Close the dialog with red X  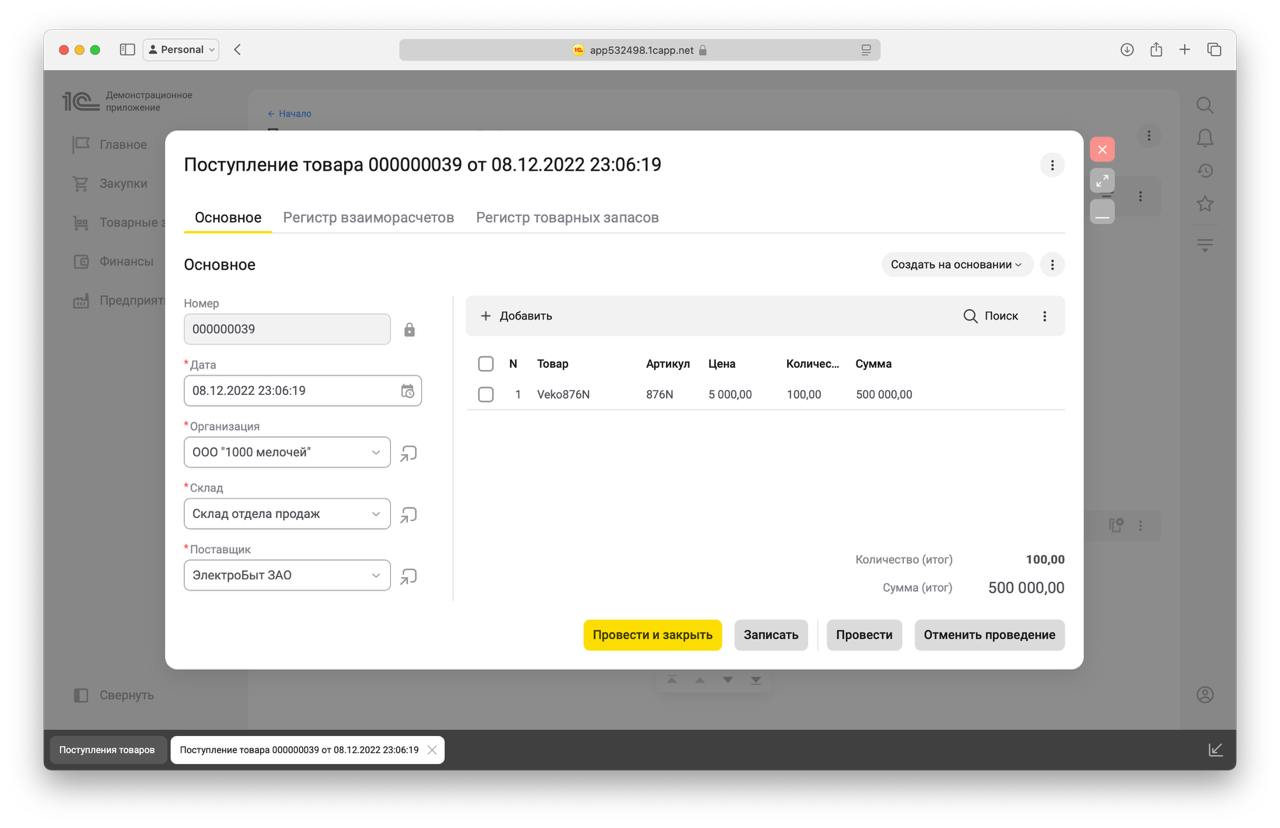tap(1102, 150)
